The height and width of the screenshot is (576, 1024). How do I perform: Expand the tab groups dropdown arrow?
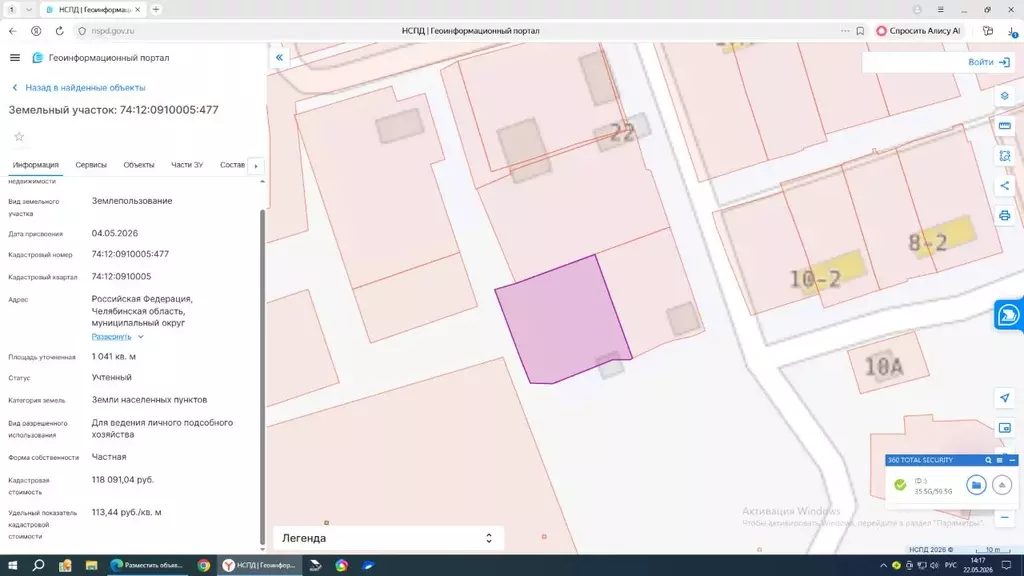(x=29, y=10)
